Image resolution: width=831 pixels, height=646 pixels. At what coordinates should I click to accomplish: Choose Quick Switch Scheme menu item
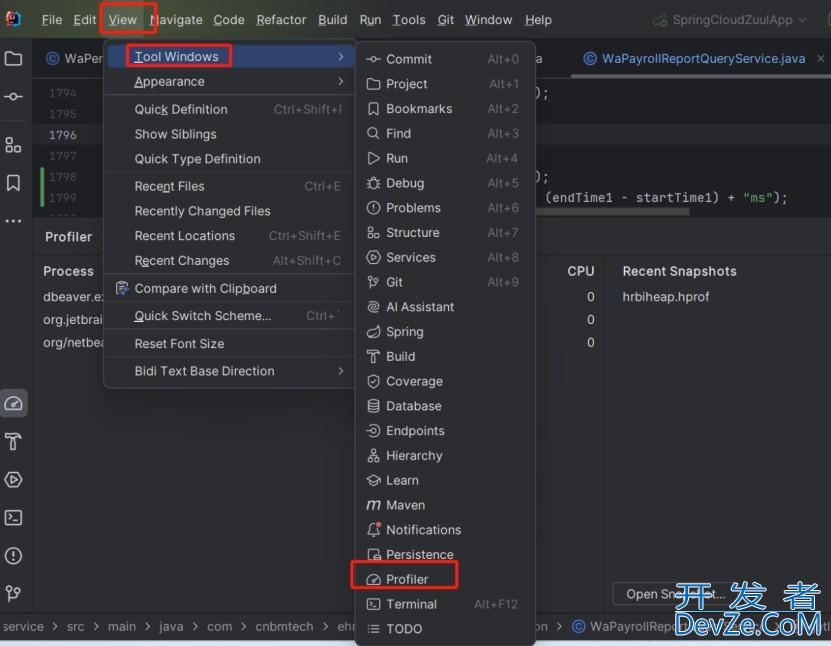pos(229,316)
